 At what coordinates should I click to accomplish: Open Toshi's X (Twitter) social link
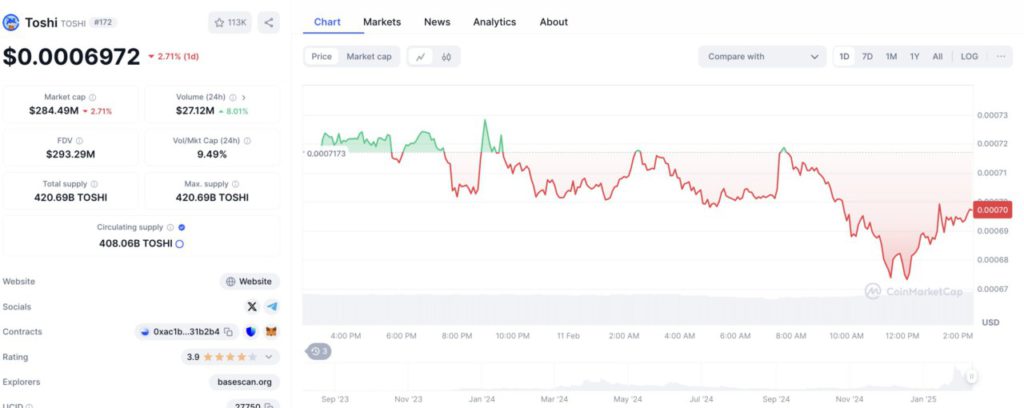coord(252,306)
